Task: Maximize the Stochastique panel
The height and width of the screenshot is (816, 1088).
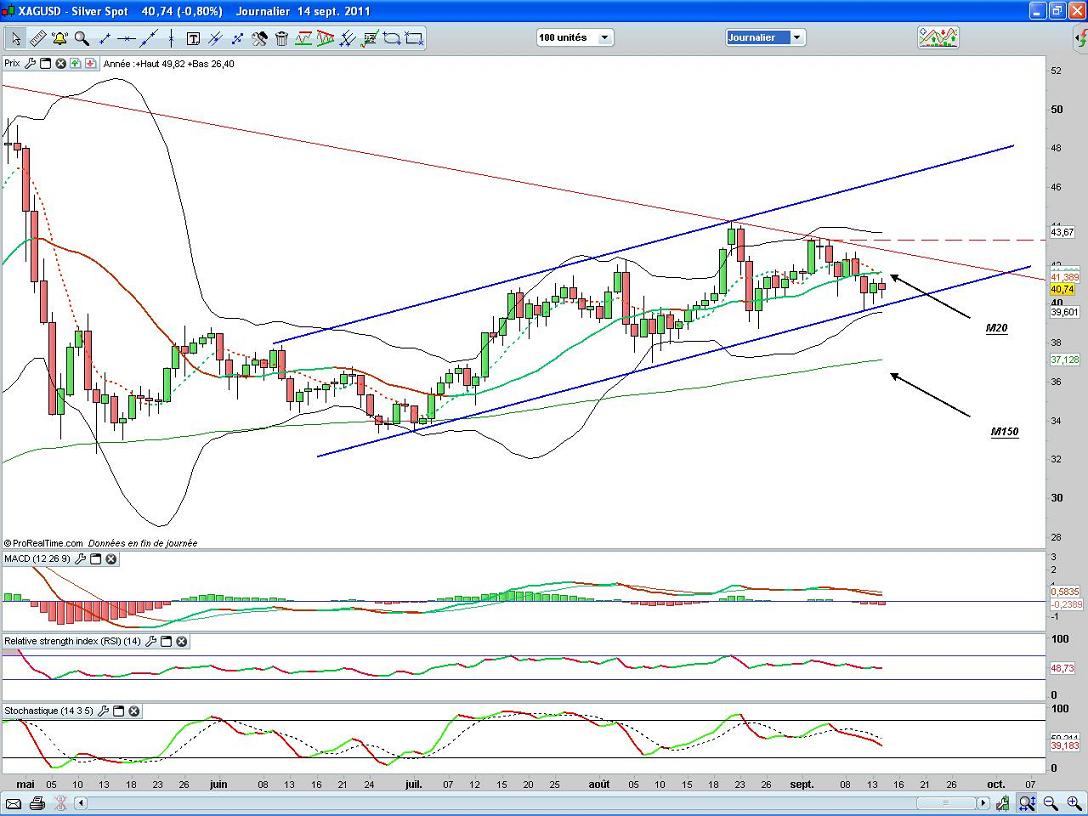Action: tap(119, 711)
